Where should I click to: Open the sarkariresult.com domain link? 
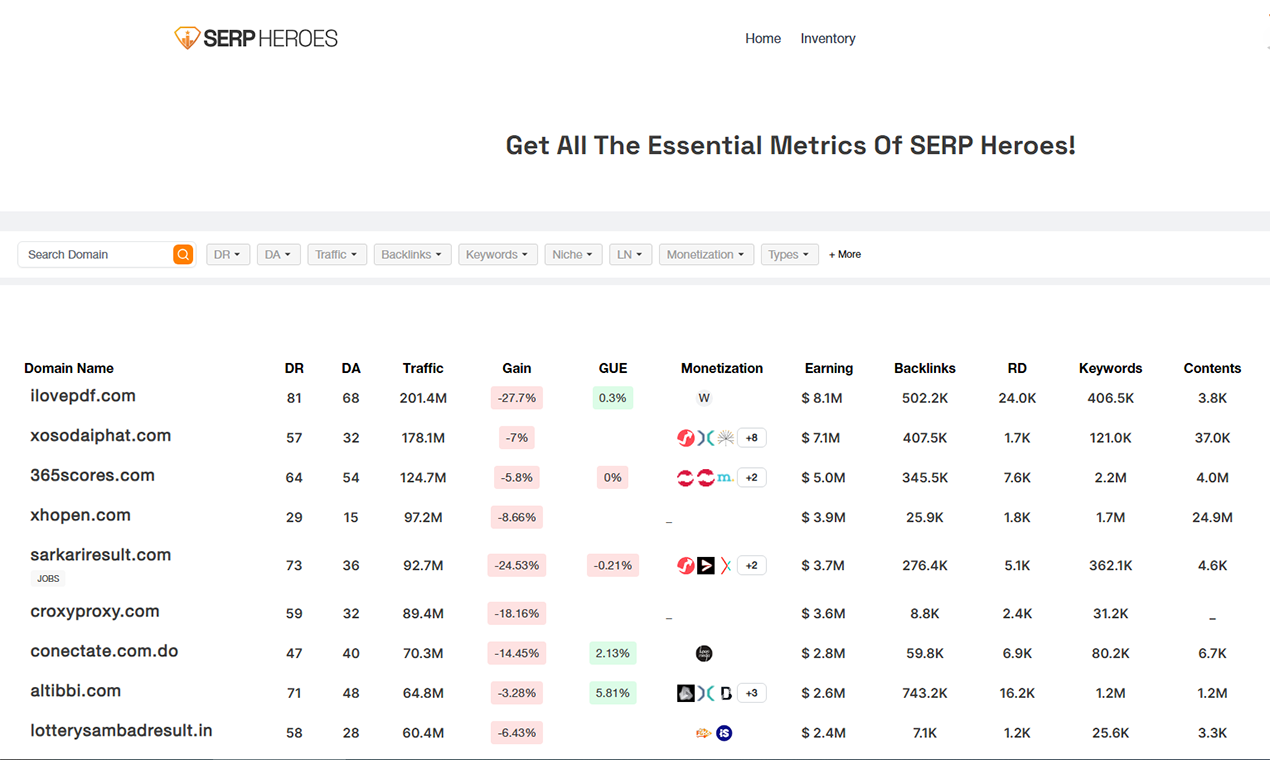point(101,555)
